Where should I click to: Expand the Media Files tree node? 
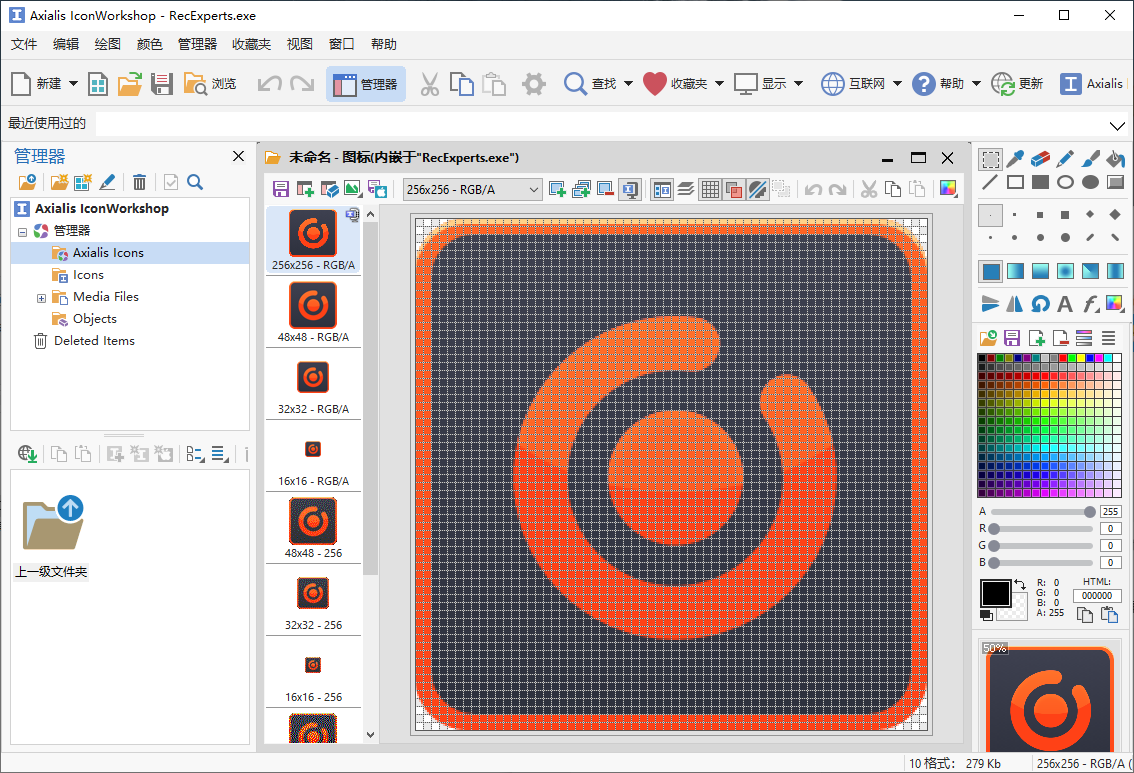click(x=41, y=297)
